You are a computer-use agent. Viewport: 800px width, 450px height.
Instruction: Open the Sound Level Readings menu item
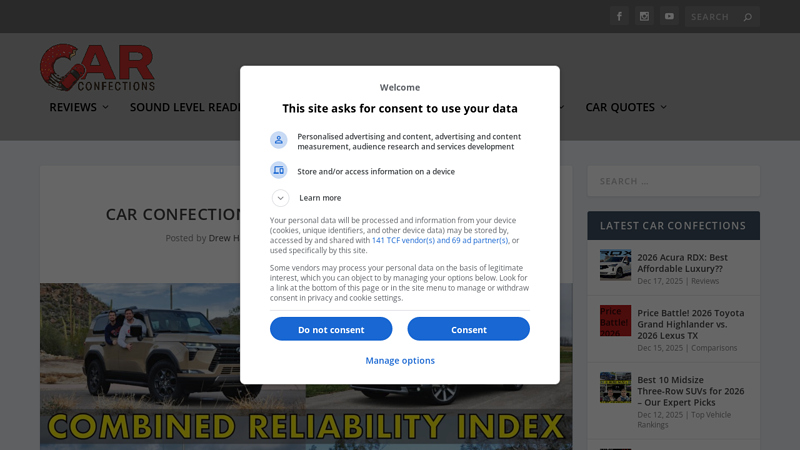(x=185, y=107)
